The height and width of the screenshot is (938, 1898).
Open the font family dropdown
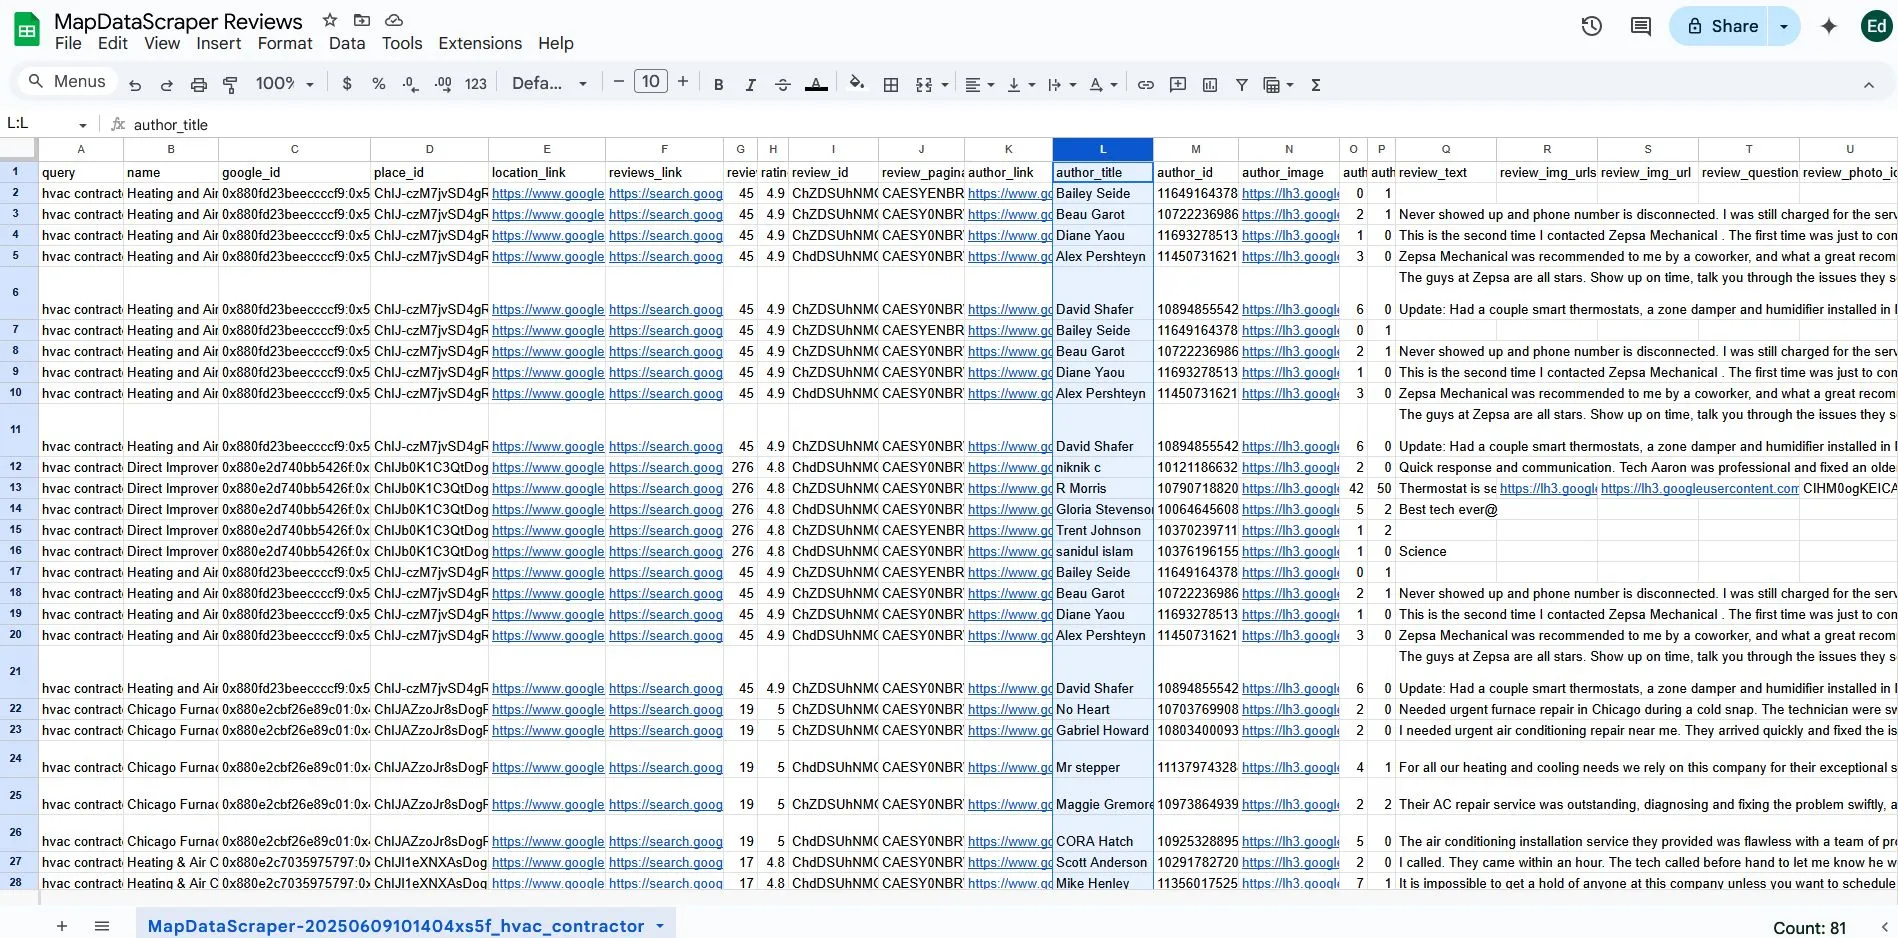point(549,84)
